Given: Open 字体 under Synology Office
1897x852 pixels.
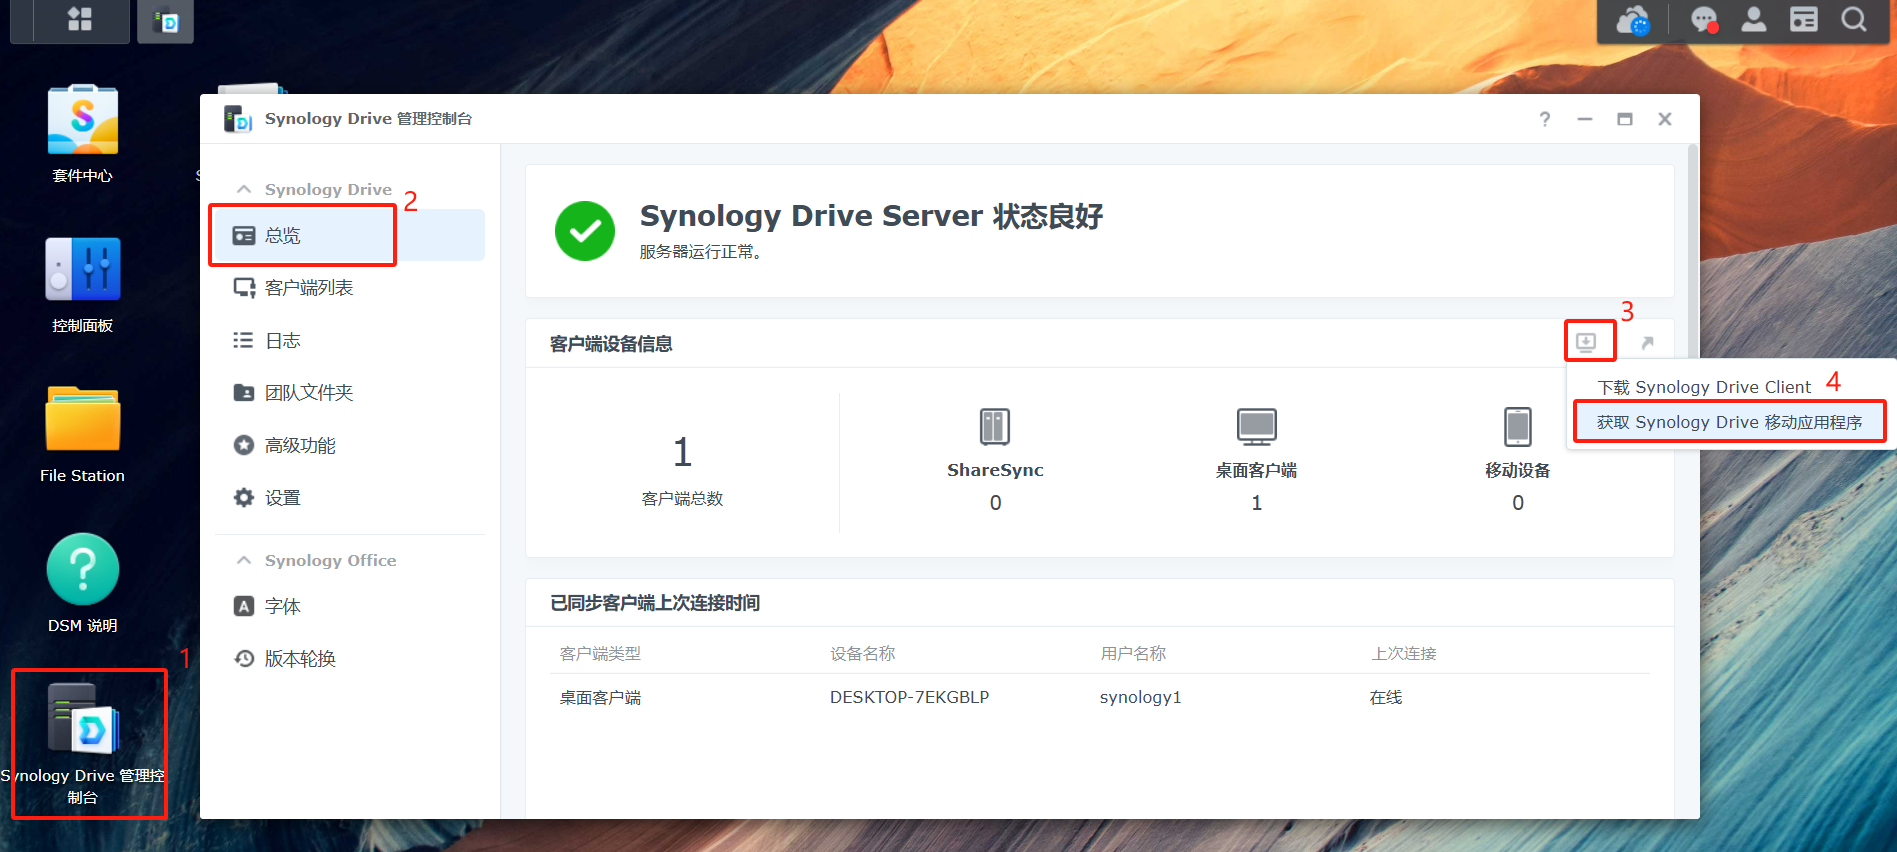Looking at the screenshot, I should coord(350,607).
